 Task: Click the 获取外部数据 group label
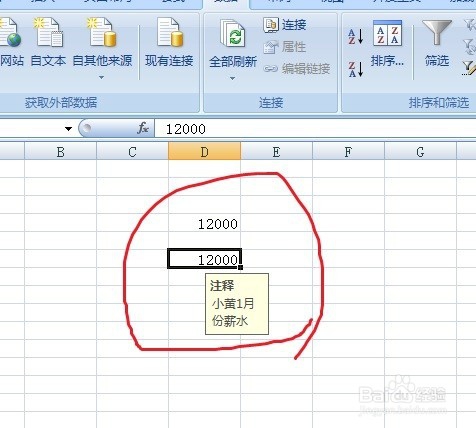click(x=61, y=103)
